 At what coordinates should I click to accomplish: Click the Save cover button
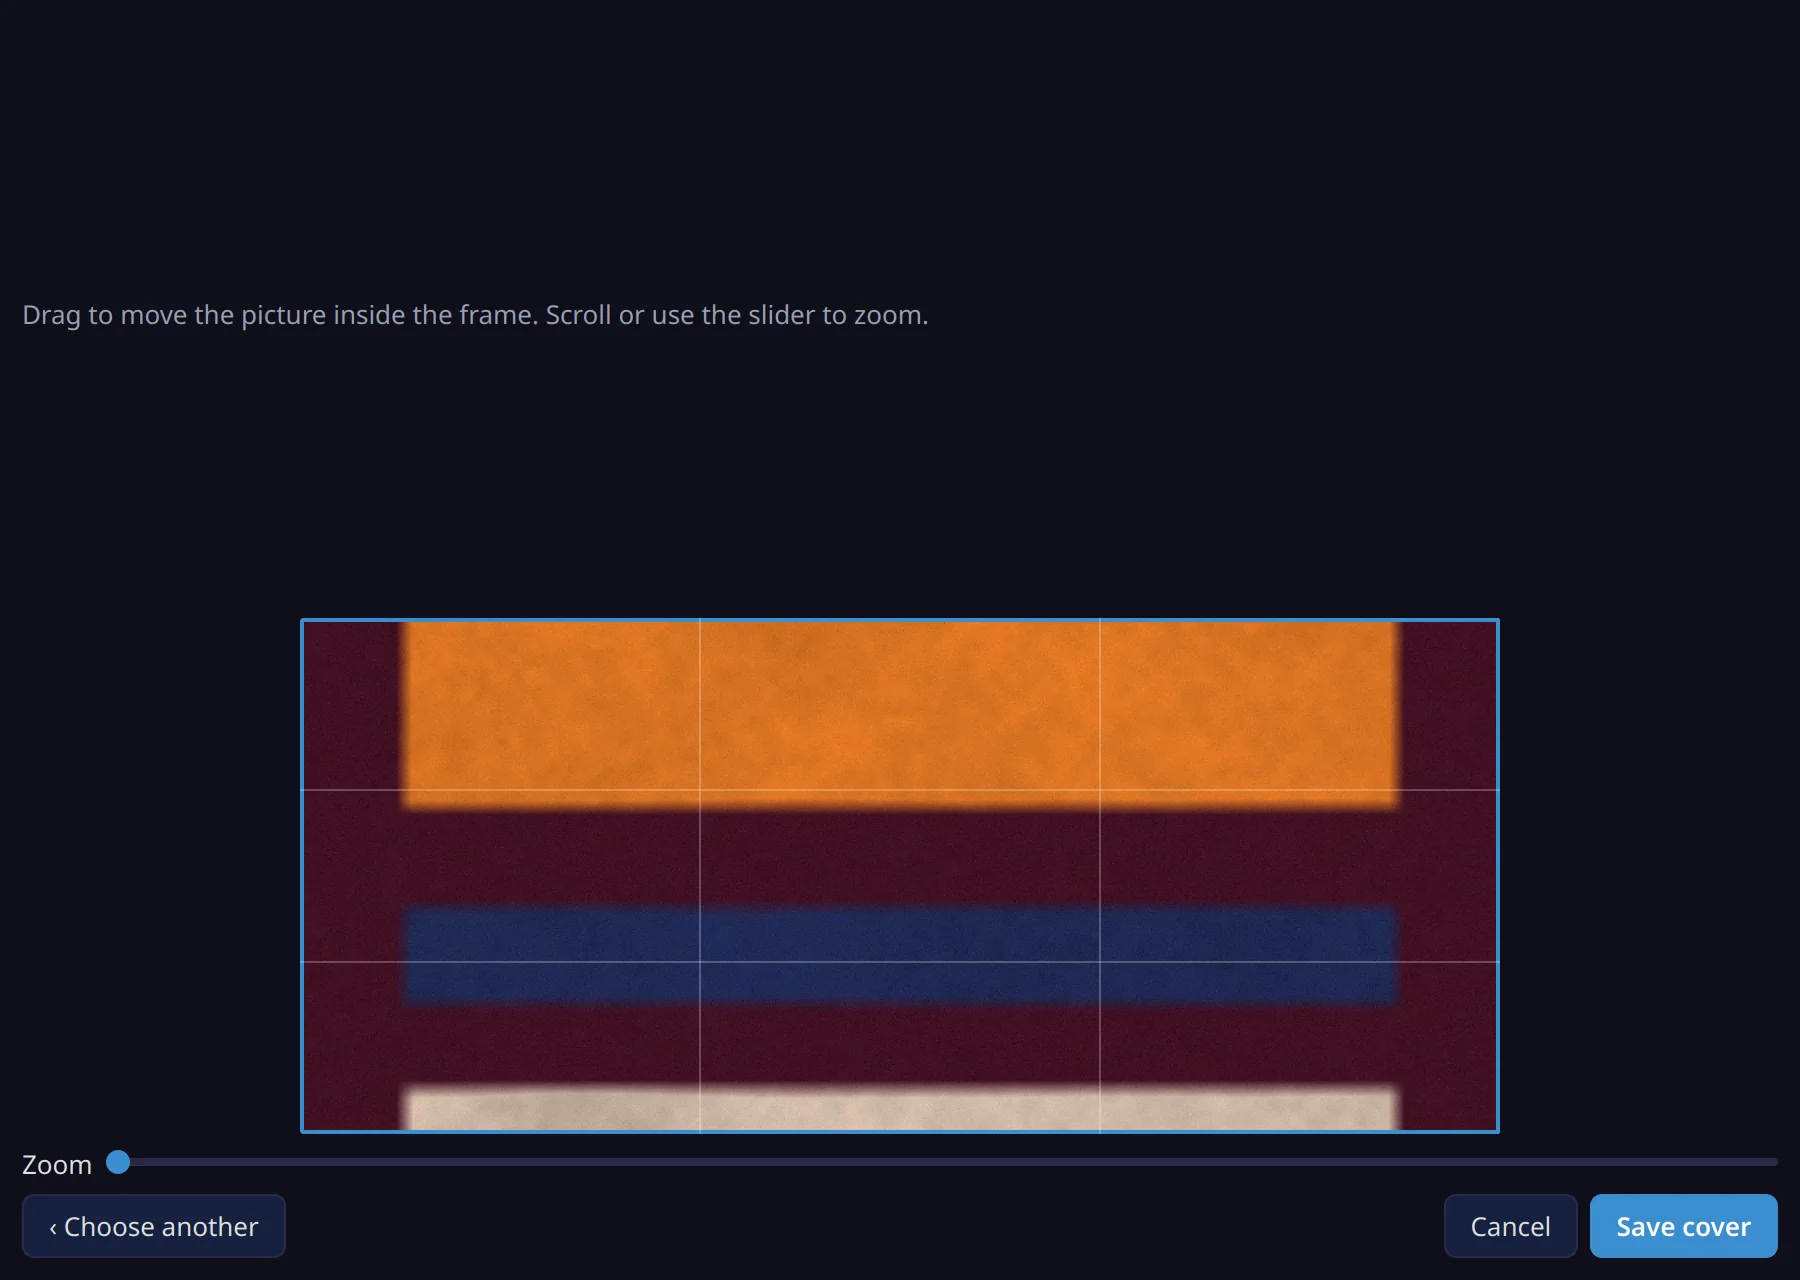[x=1683, y=1226]
